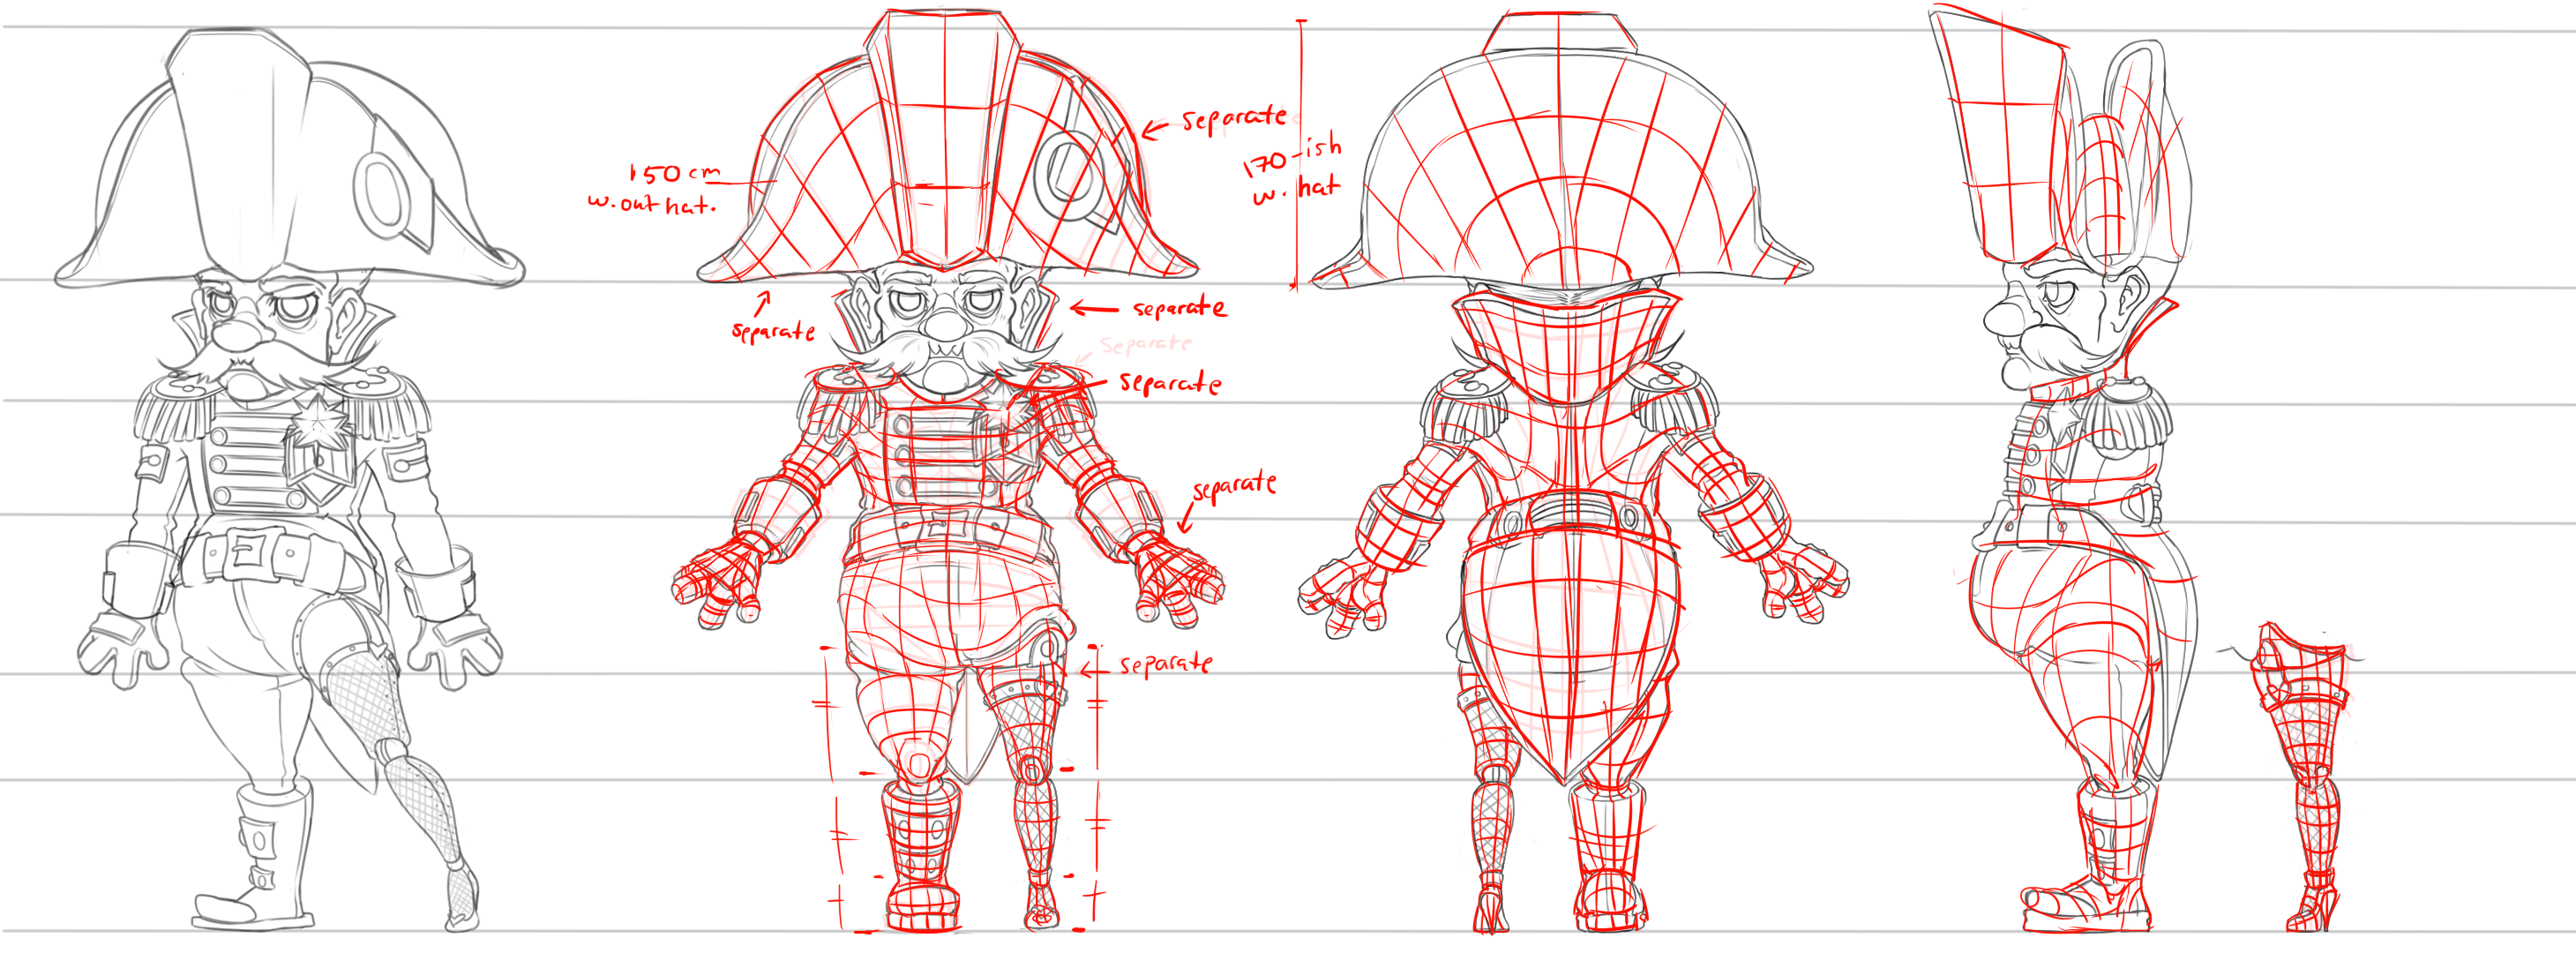
Task: Click the faded pink 'separate' text near the collar
Action: 1145,344
